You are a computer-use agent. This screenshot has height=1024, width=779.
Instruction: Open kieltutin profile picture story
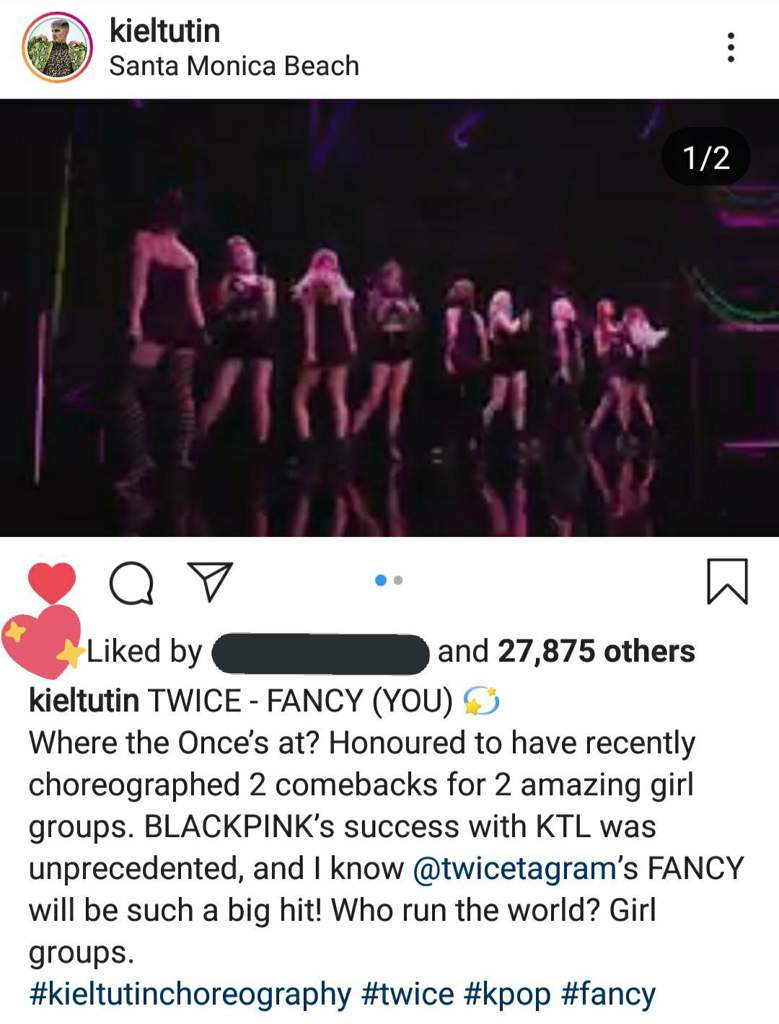click(x=57, y=48)
